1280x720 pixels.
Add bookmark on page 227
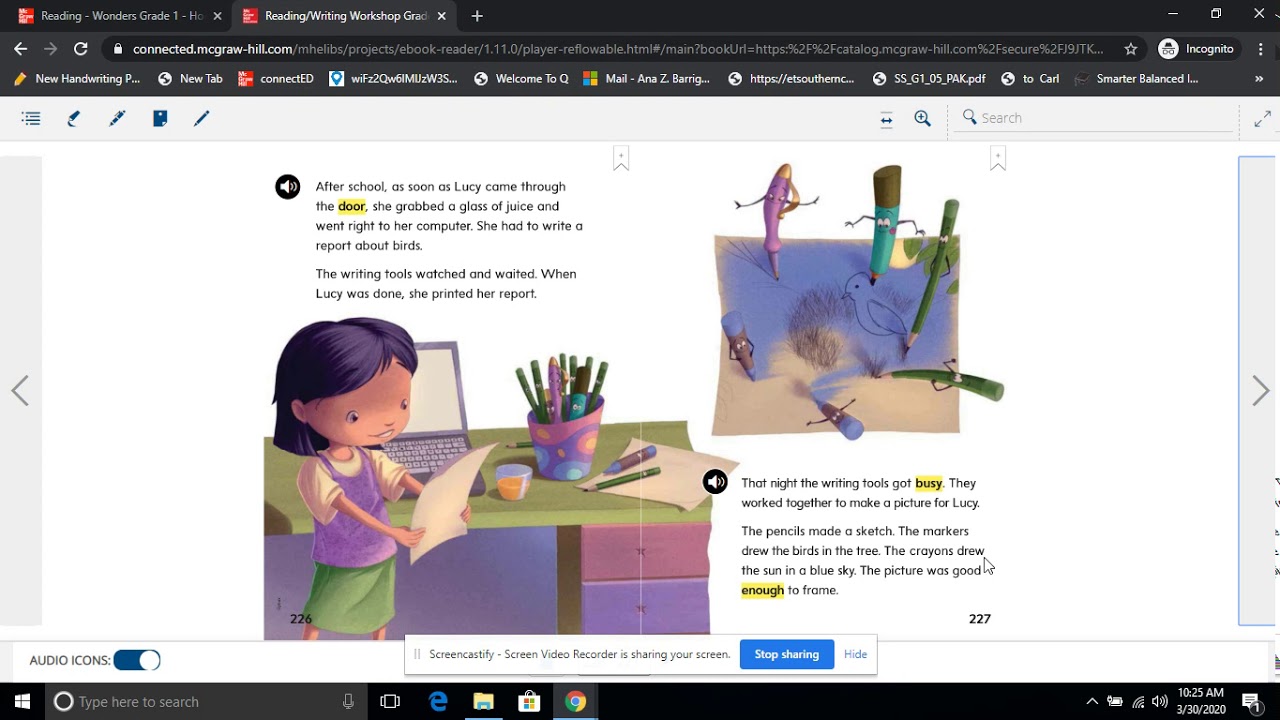[x=997, y=159]
